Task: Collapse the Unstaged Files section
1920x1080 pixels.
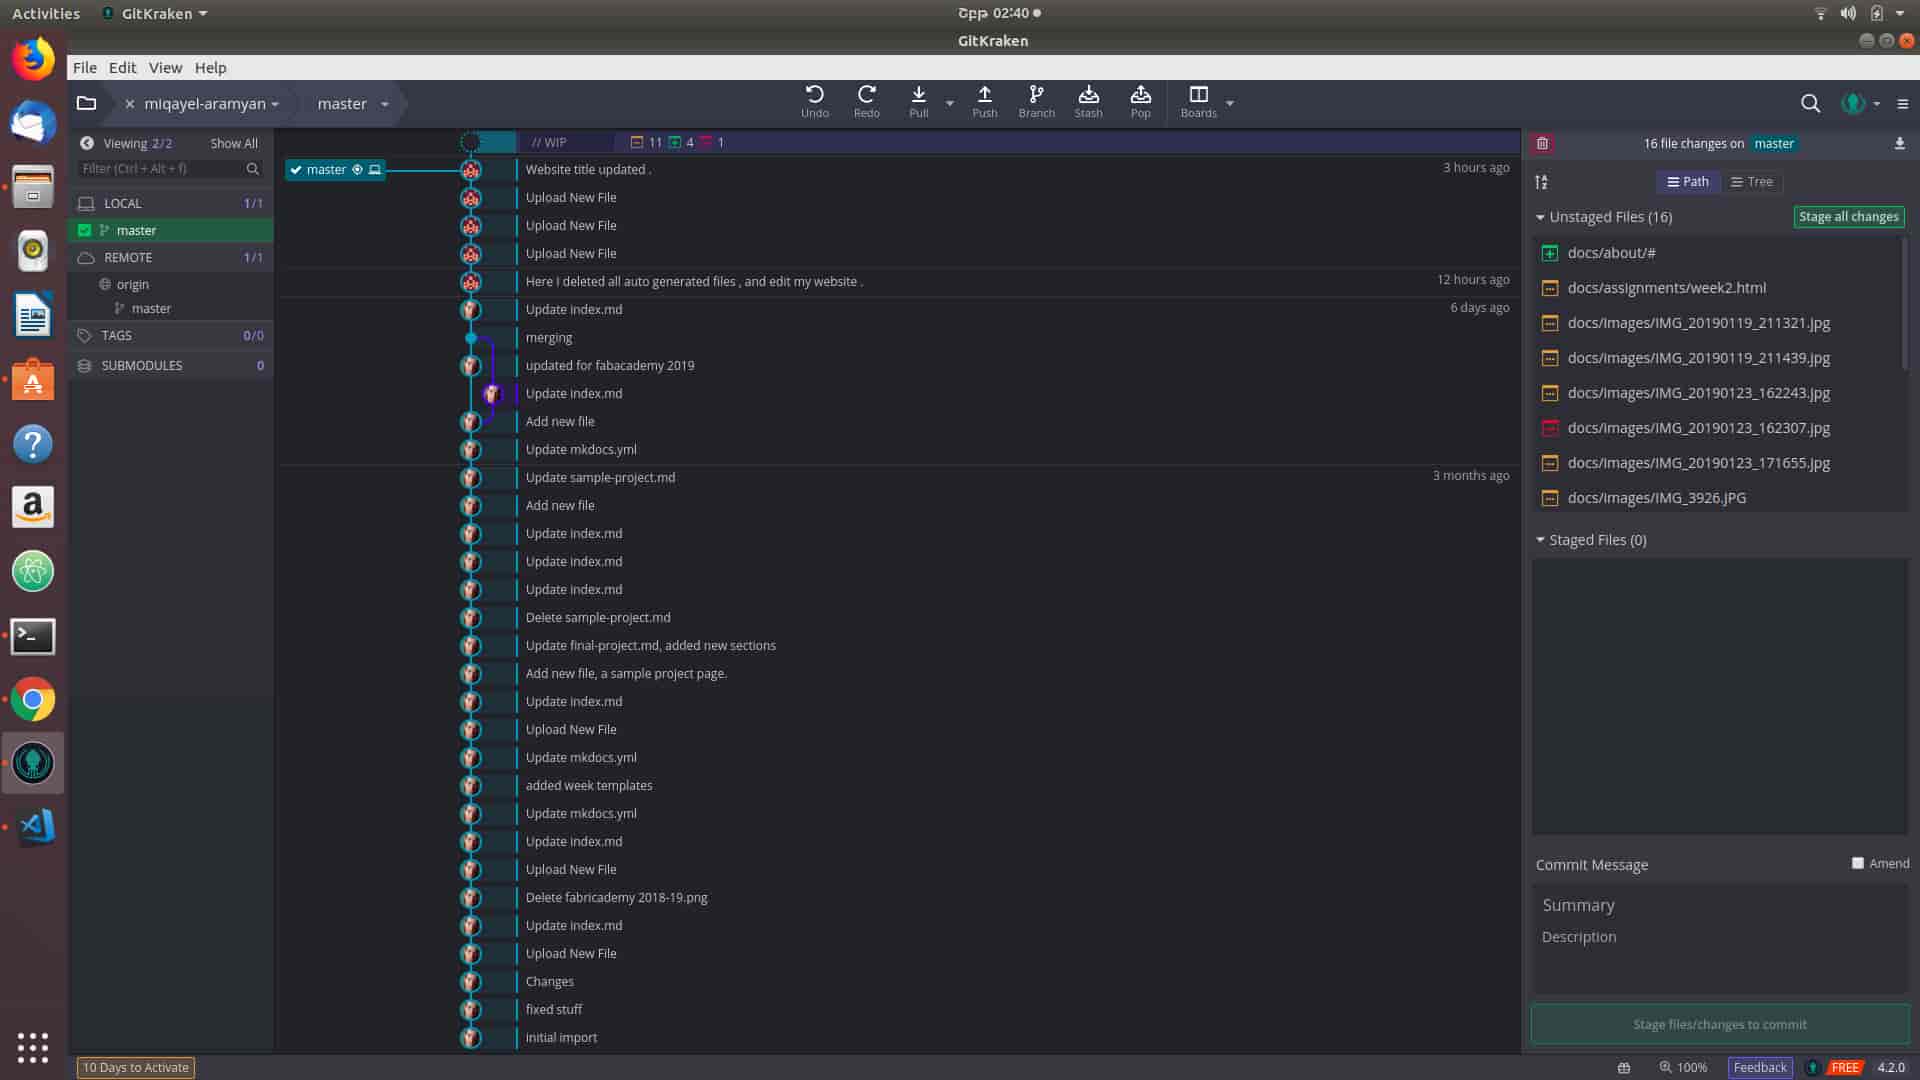Action: 1540,217
